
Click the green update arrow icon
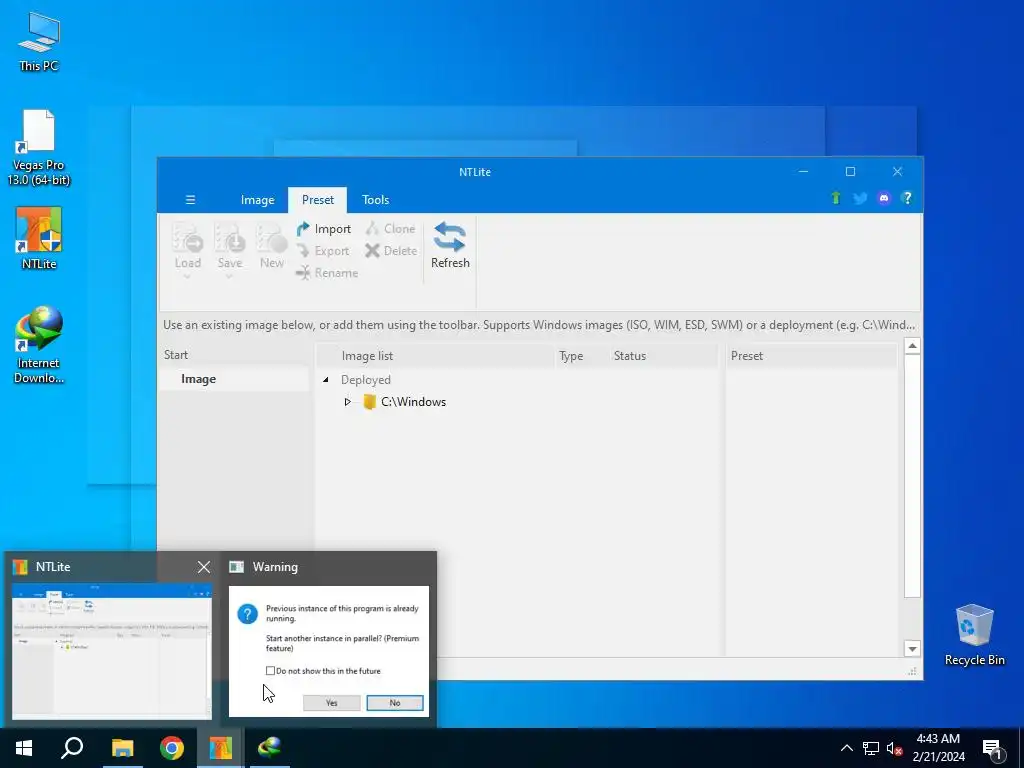tap(835, 198)
